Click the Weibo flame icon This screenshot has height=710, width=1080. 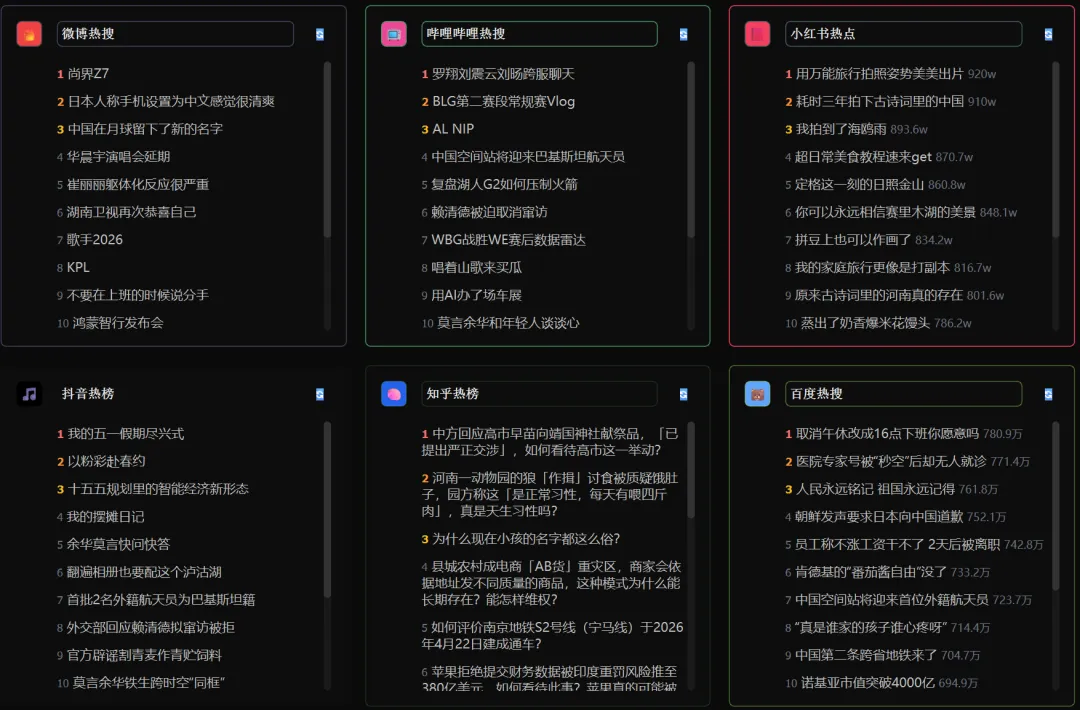click(29, 34)
